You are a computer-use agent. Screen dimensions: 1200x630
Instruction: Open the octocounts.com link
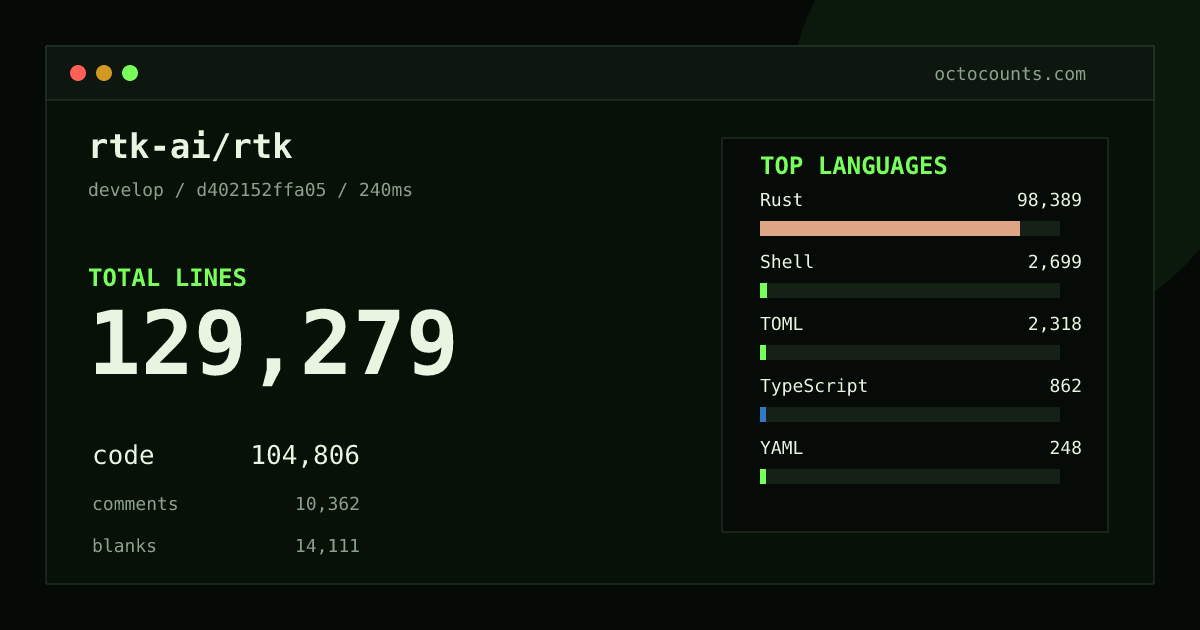click(x=1010, y=74)
